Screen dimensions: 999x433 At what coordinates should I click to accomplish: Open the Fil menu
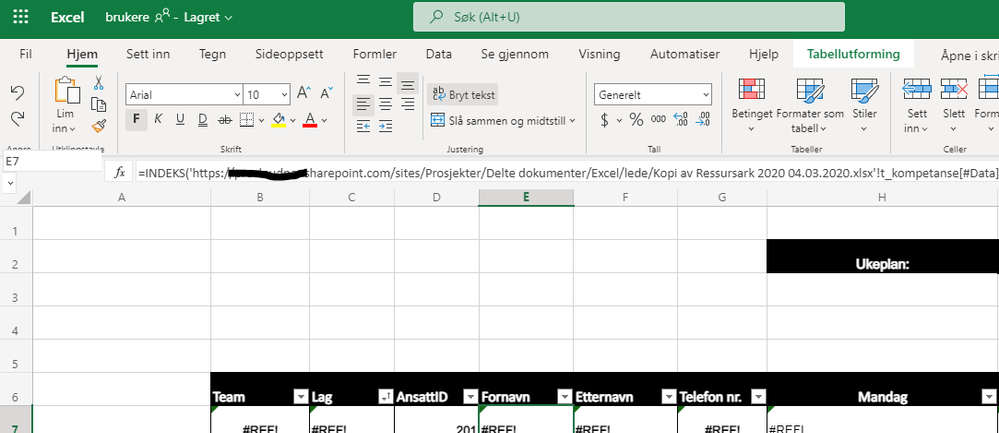25,54
